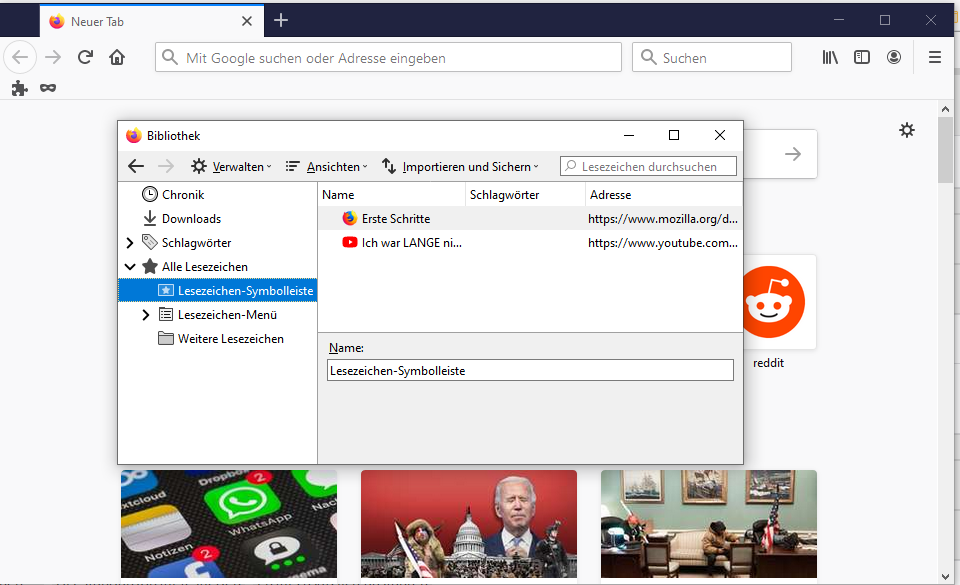The height and width of the screenshot is (585, 960).
Task: Select the Erste Schritte bookmark
Action: (395, 218)
